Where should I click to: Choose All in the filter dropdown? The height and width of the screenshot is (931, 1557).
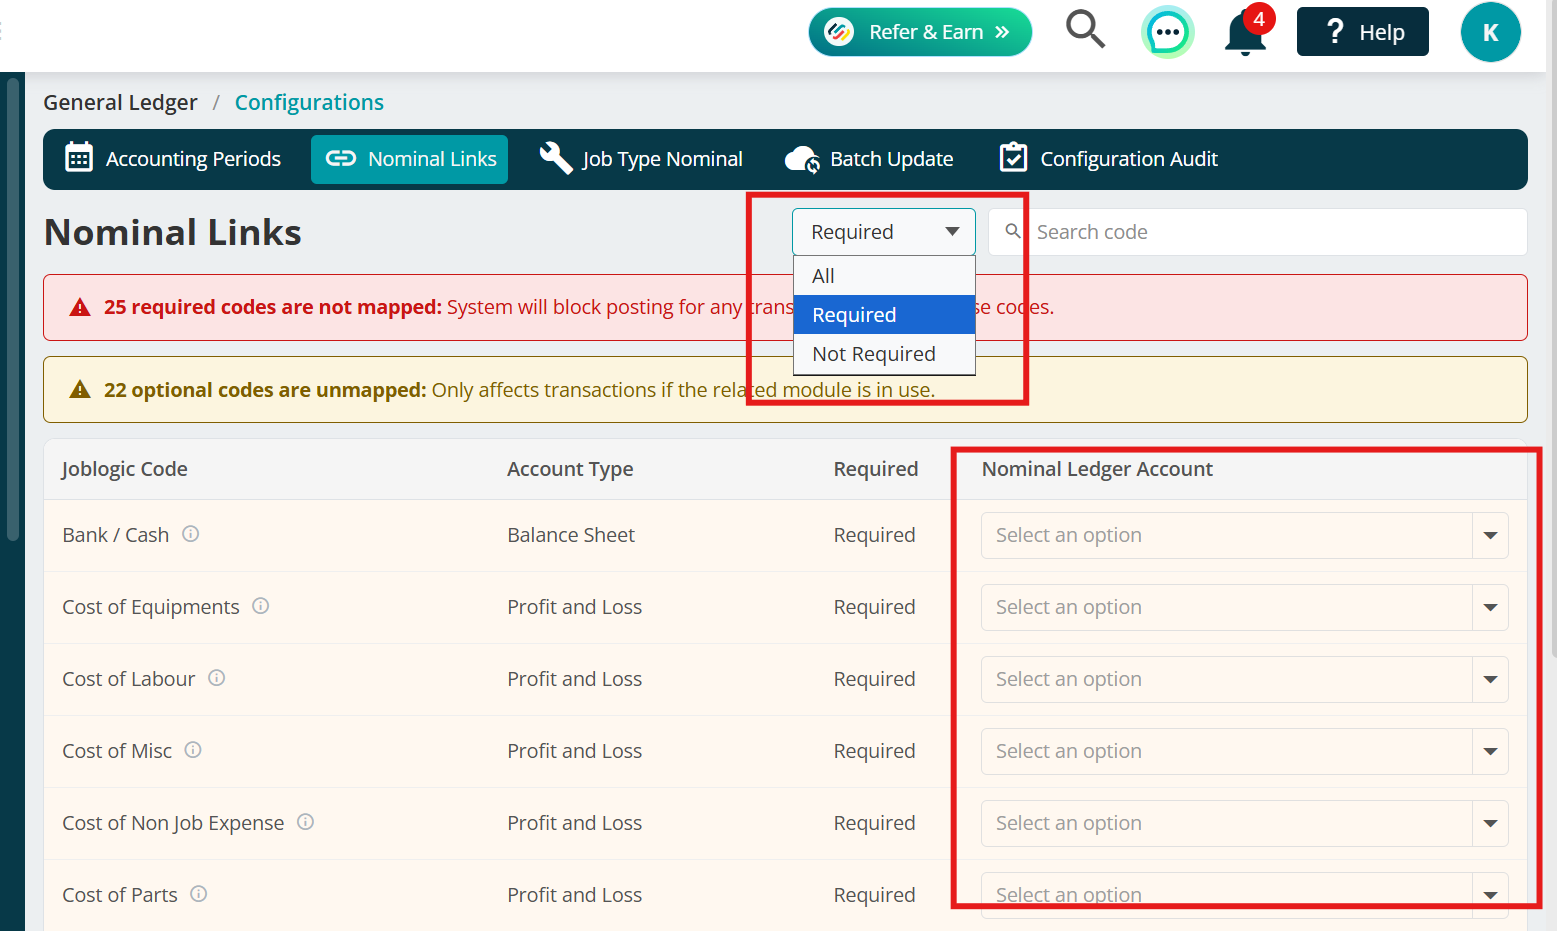884,276
